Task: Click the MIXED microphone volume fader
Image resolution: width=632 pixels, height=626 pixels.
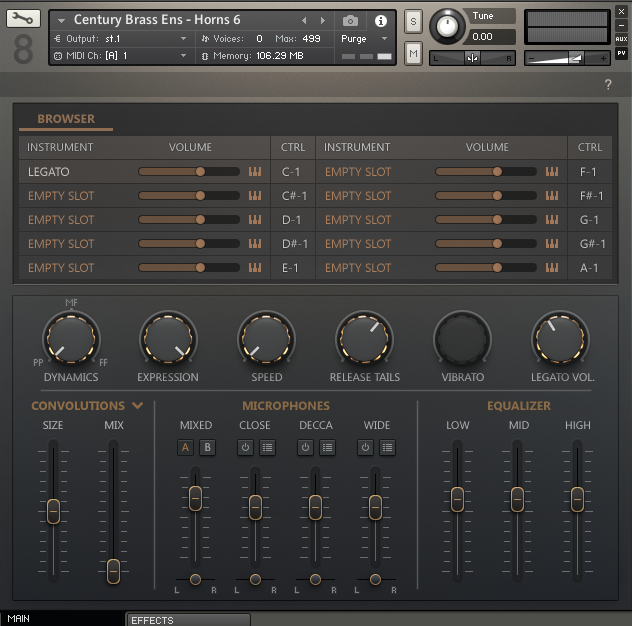Action: click(x=195, y=498)
